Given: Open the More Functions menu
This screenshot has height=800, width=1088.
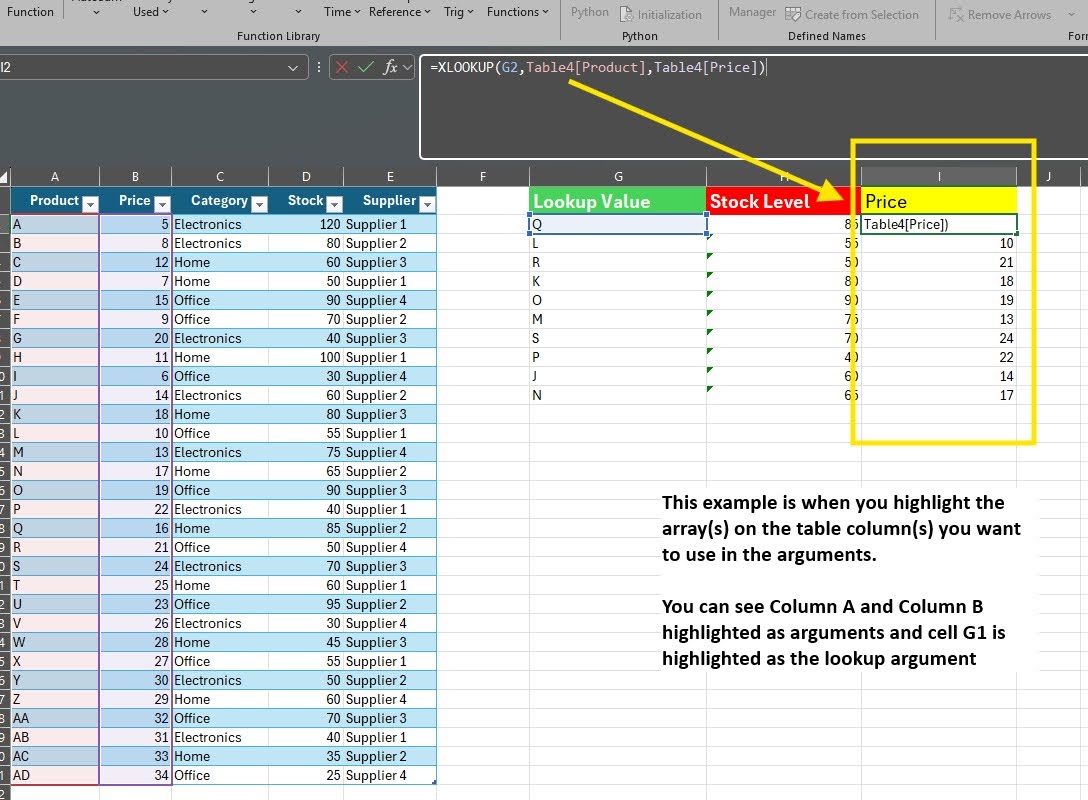Looking at the screenshot, I should [x=517, y=12].
